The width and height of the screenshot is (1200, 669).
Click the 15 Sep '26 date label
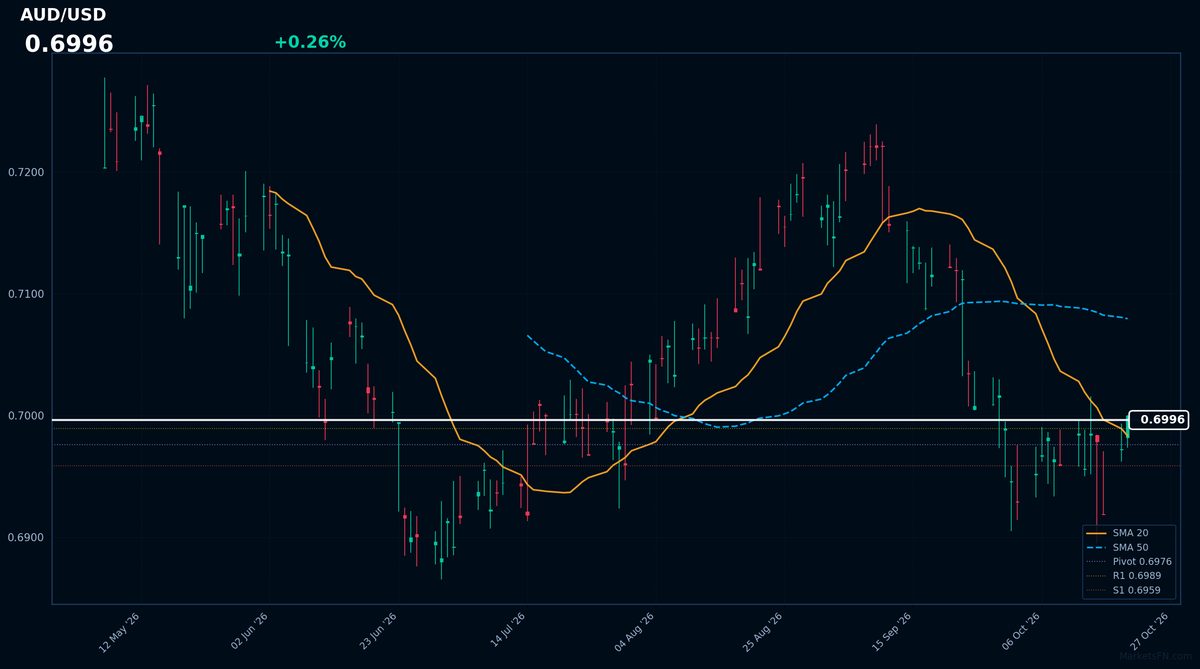click(891, 633)
